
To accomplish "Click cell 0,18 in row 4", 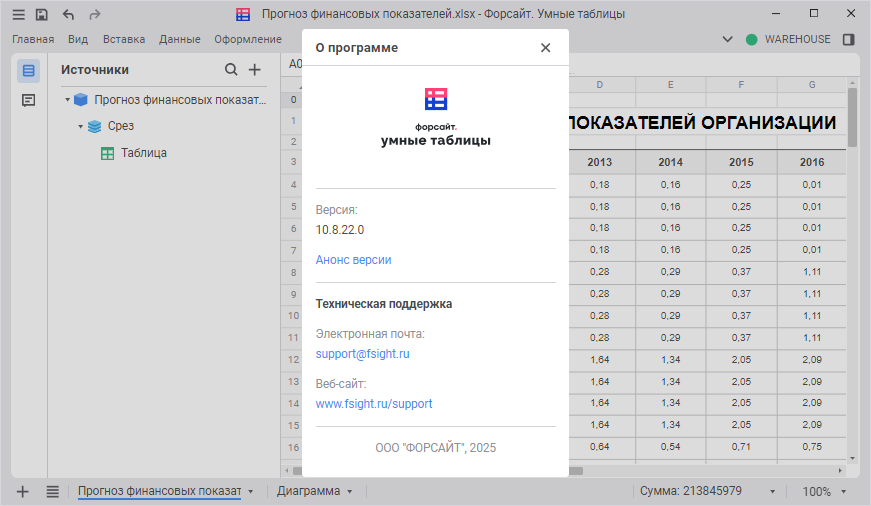I will 599,184.
